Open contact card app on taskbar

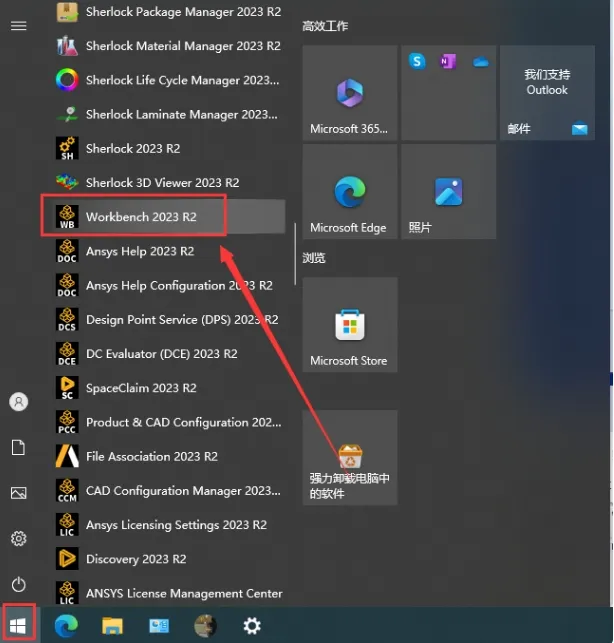coord(159,626)
